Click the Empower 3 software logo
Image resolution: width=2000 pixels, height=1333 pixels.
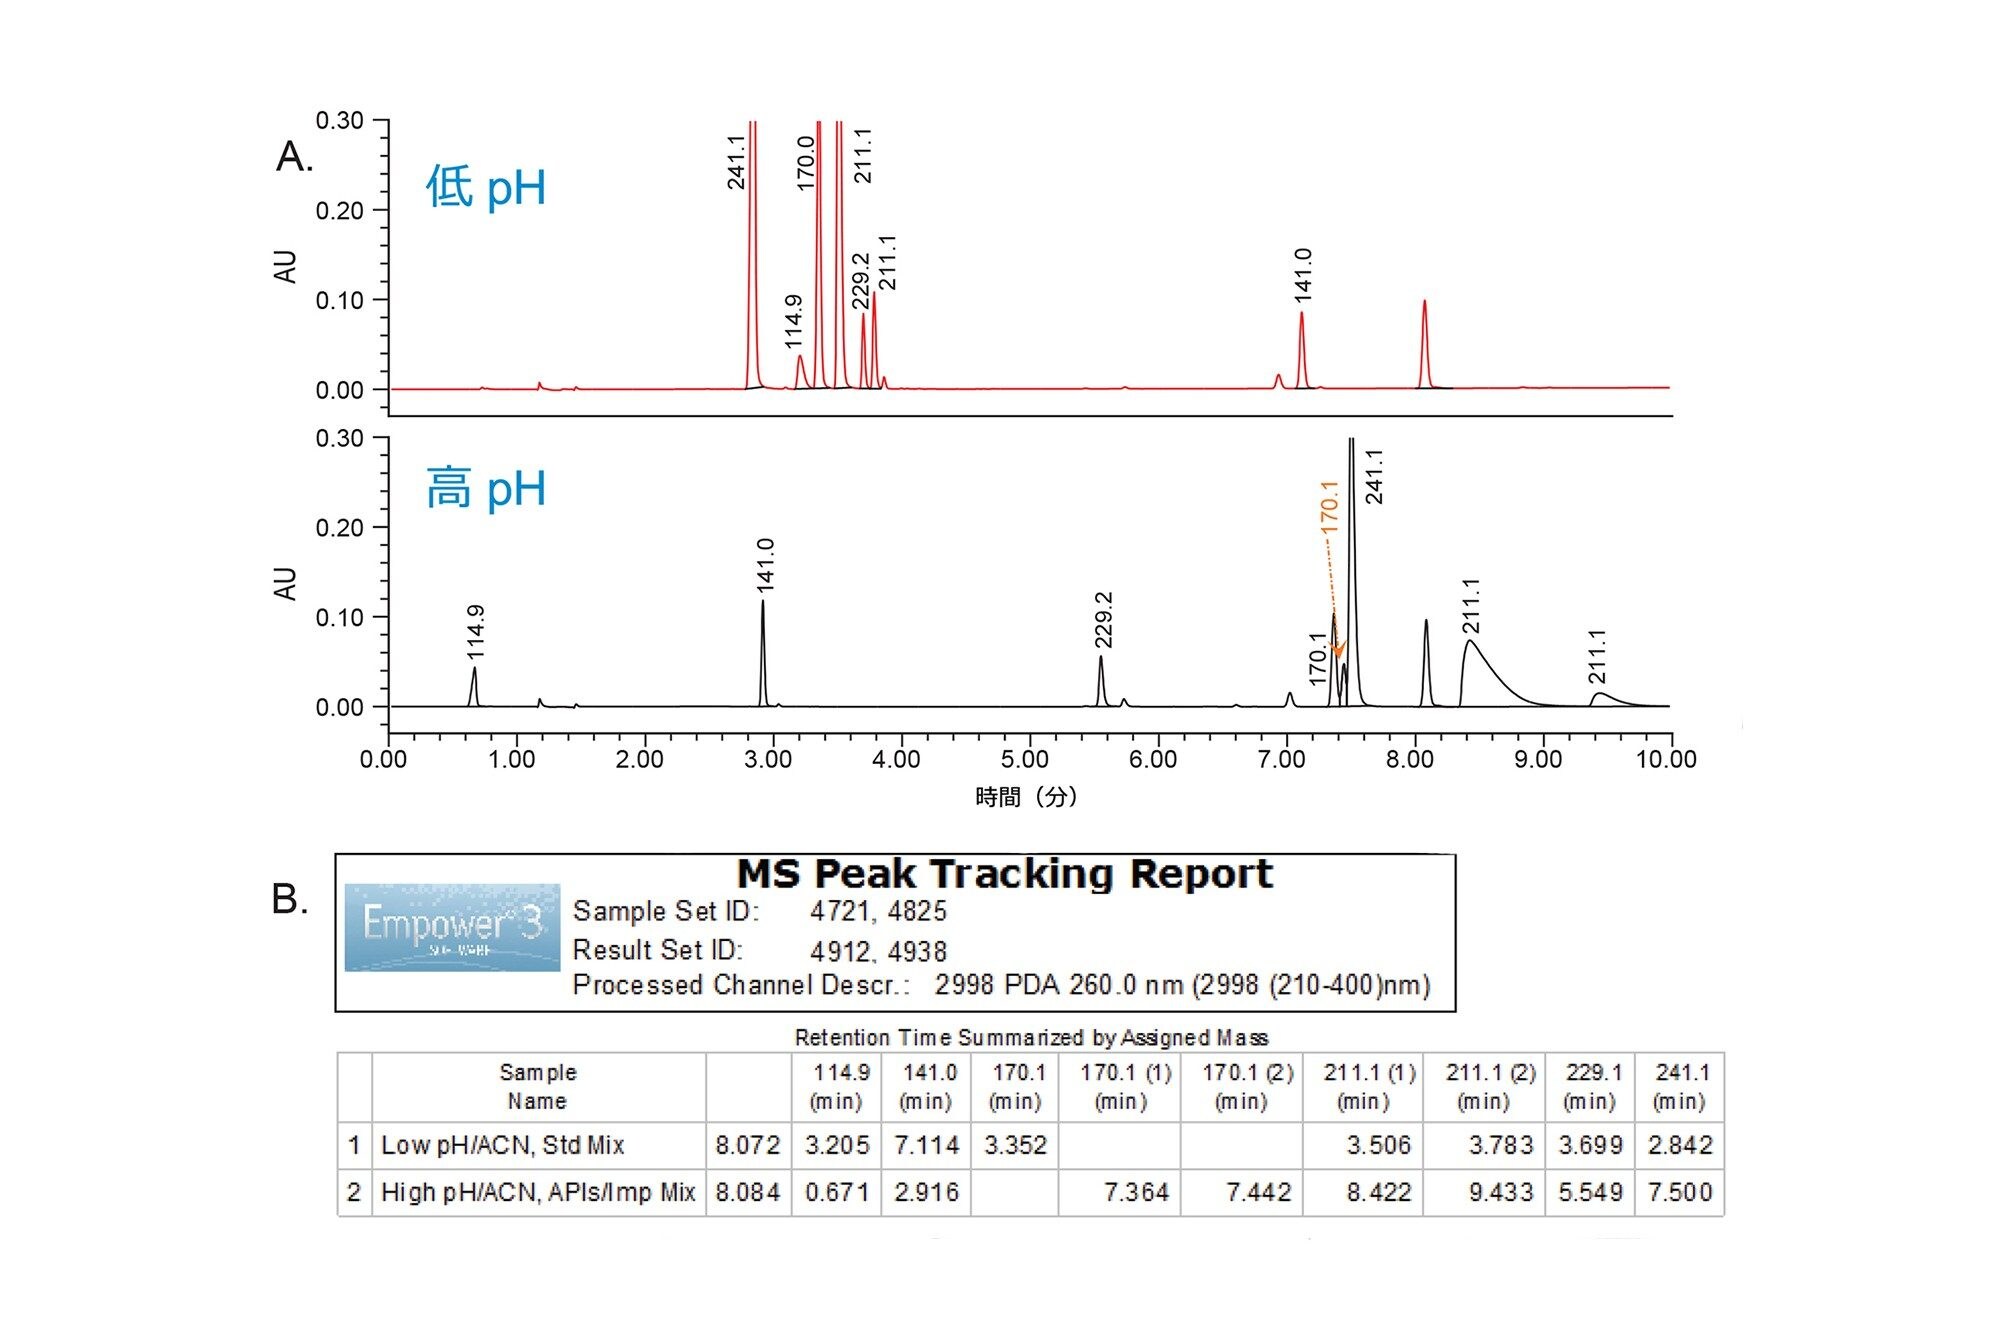pyautogui.click(x=452, y=927)
